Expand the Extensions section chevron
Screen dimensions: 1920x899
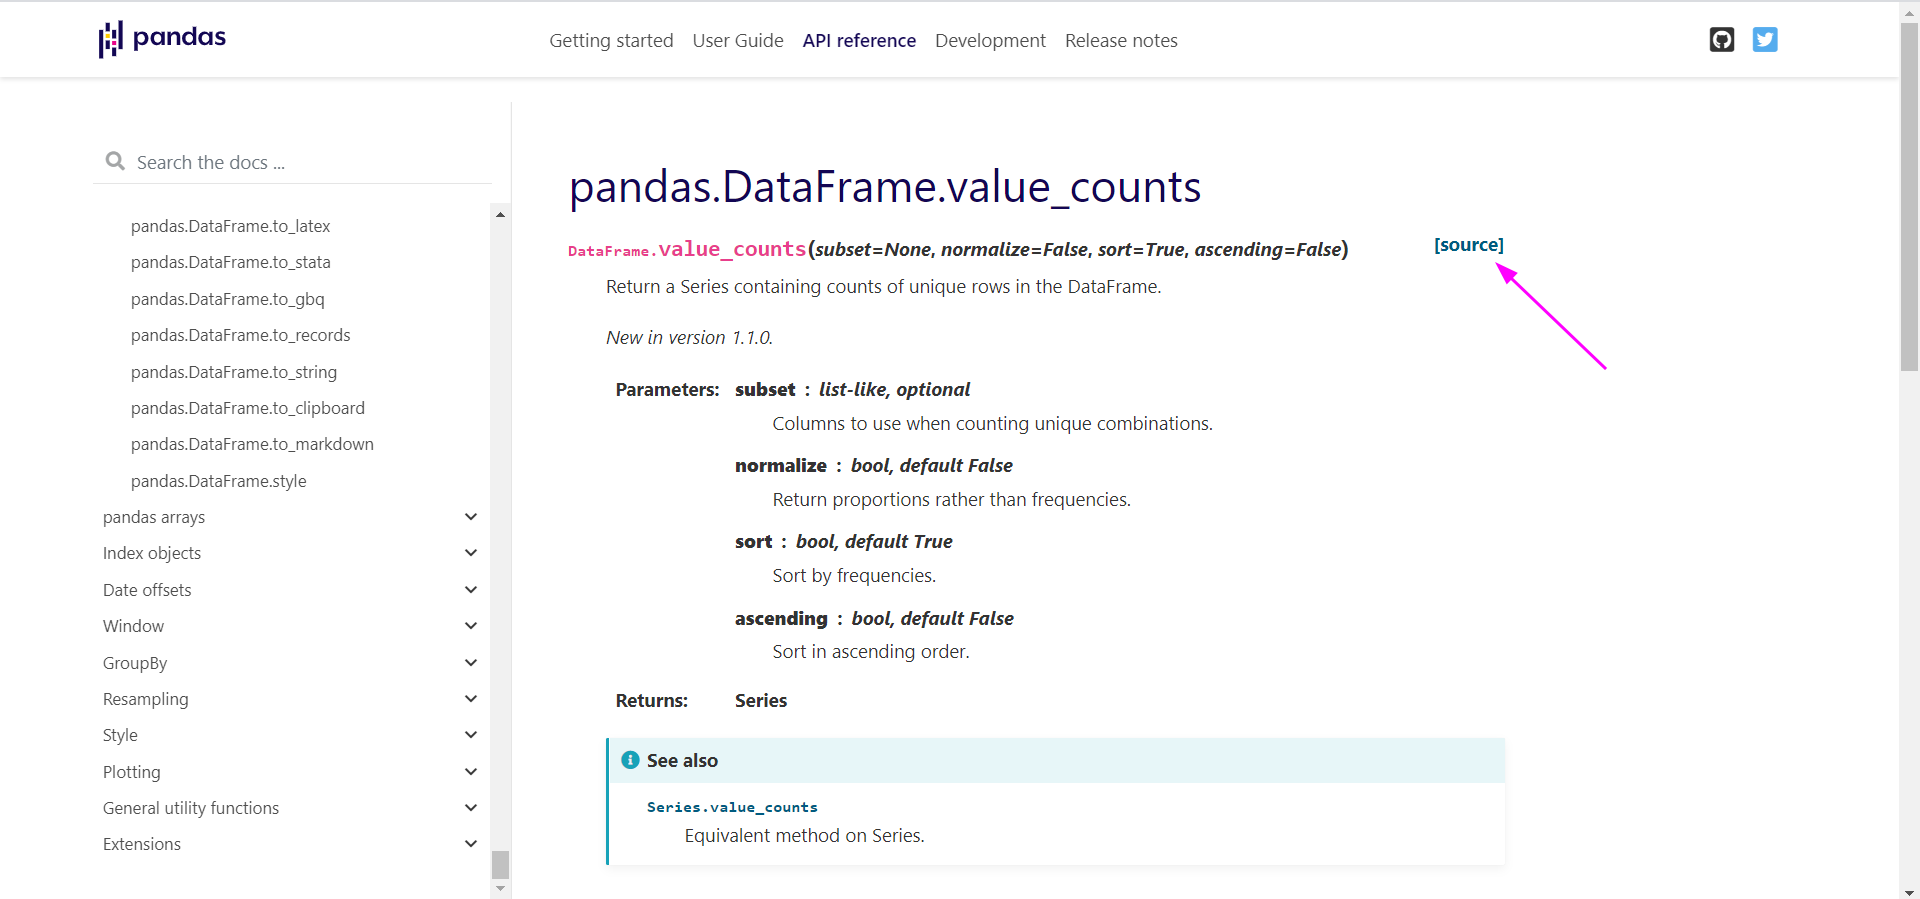[471, 844]
